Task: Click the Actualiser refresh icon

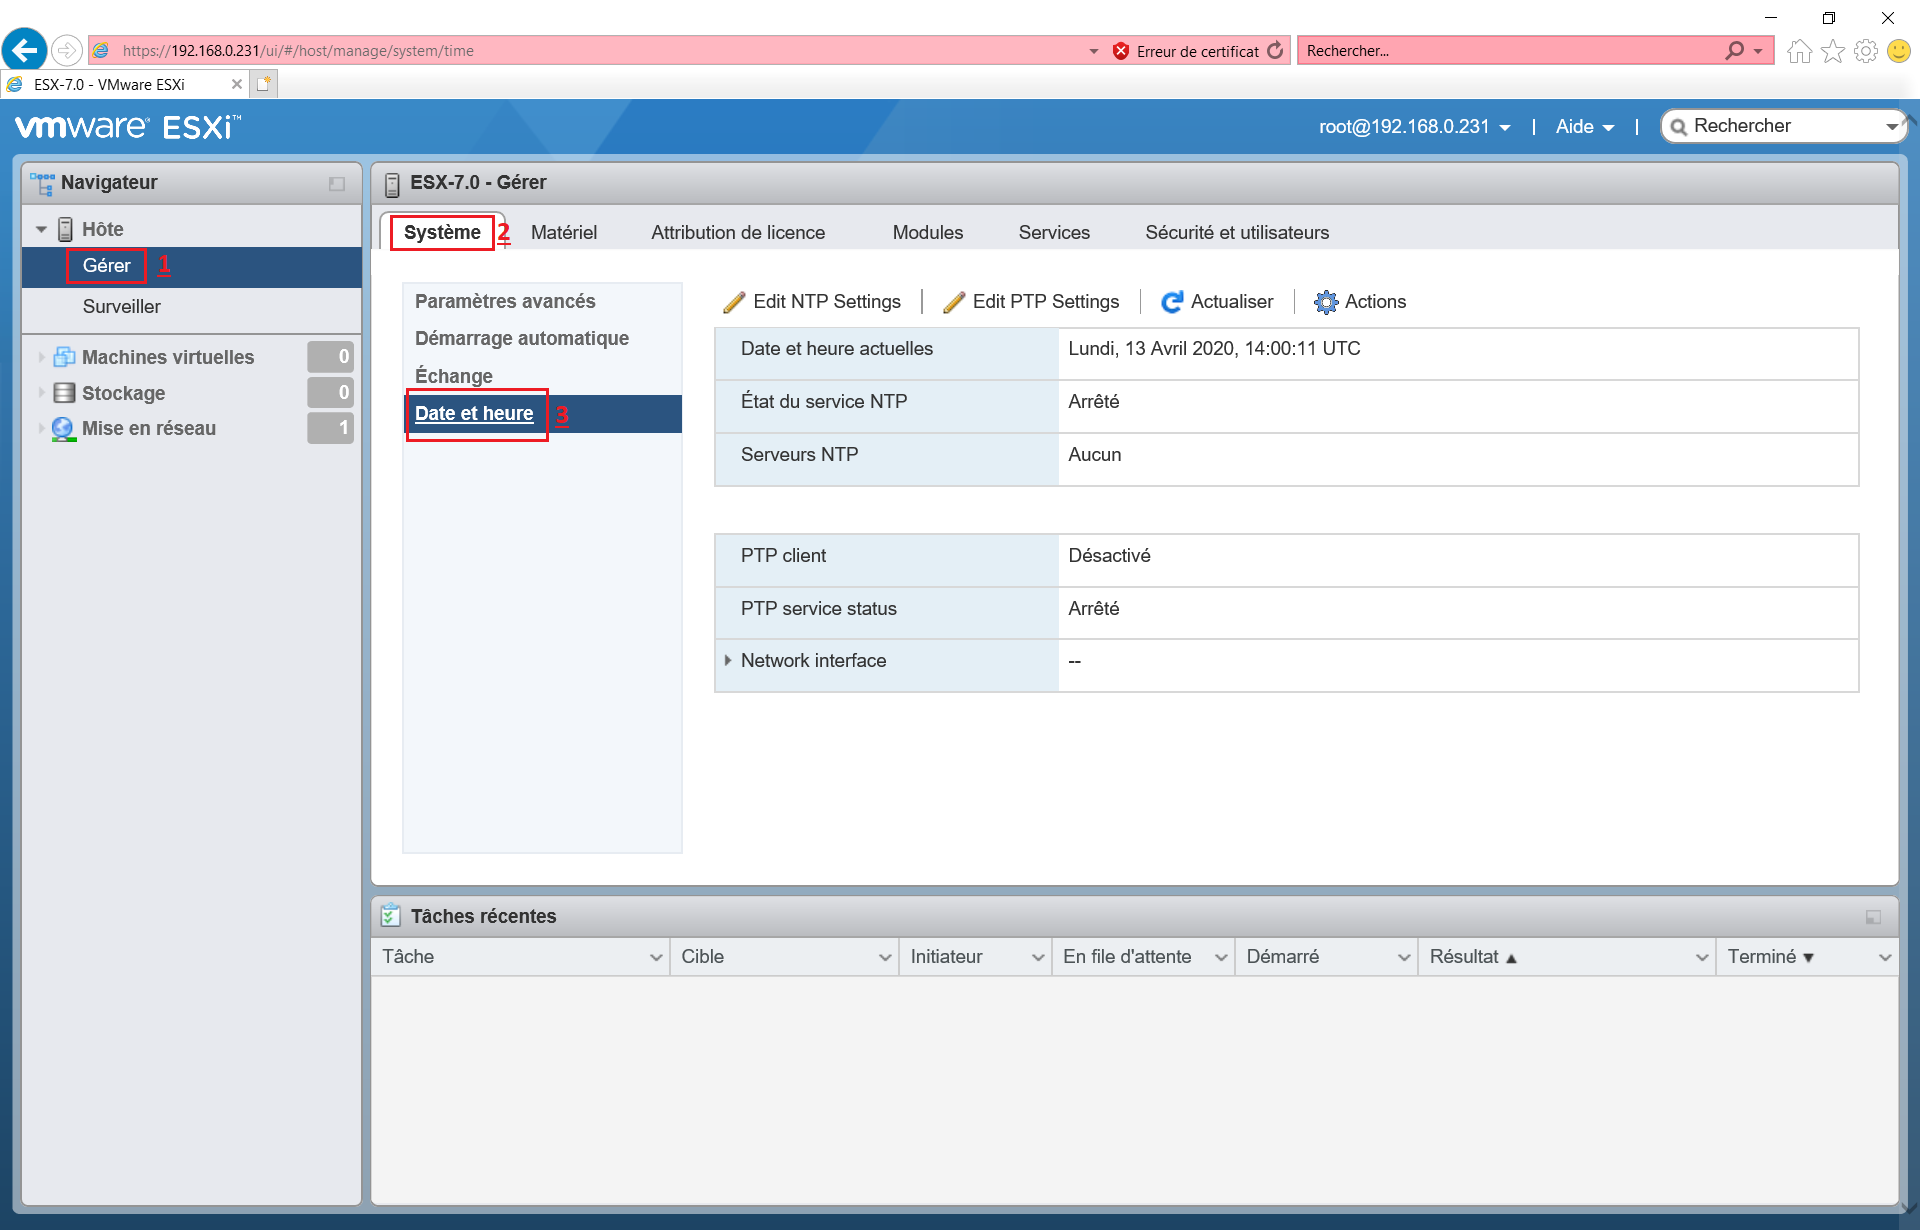Action: click(1171, 302)
